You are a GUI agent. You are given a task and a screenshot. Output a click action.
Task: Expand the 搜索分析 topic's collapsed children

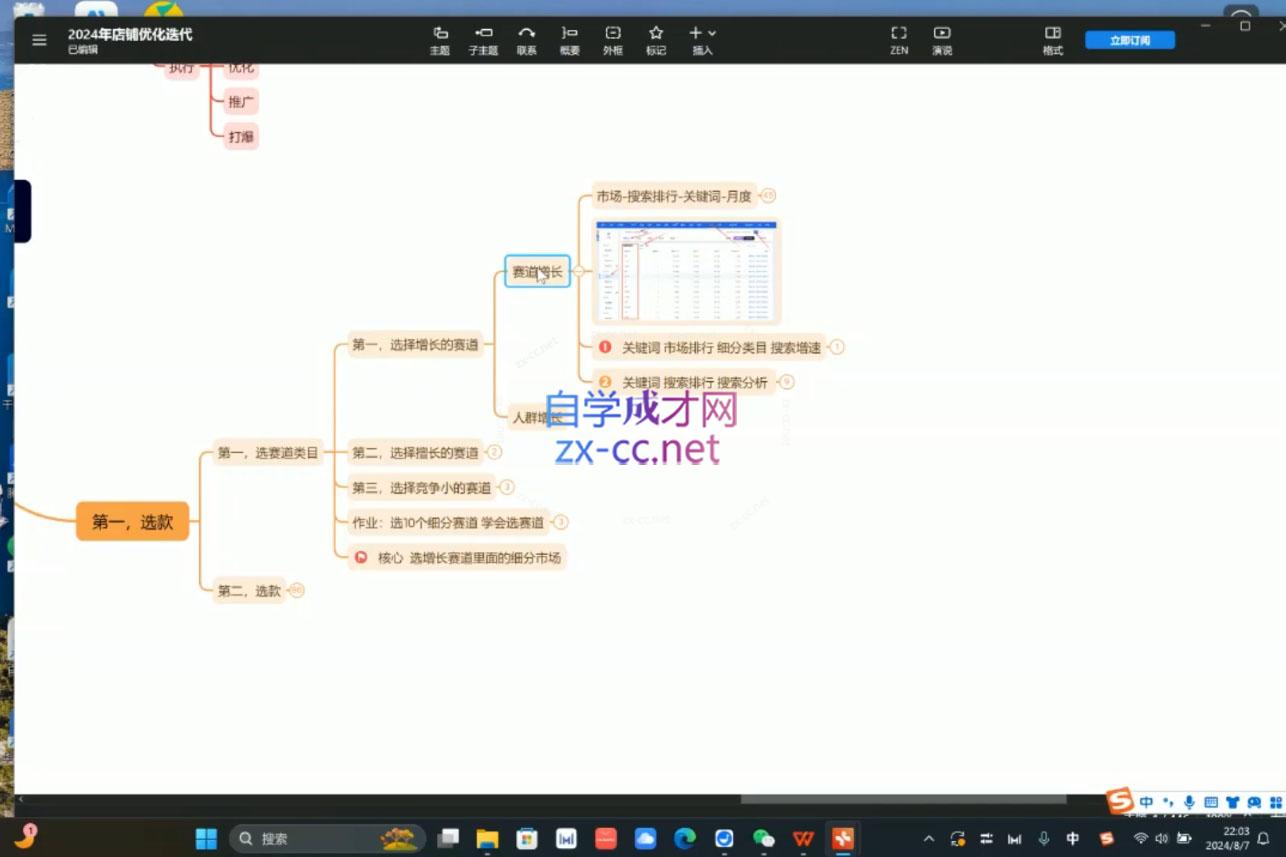pos(787,382)
